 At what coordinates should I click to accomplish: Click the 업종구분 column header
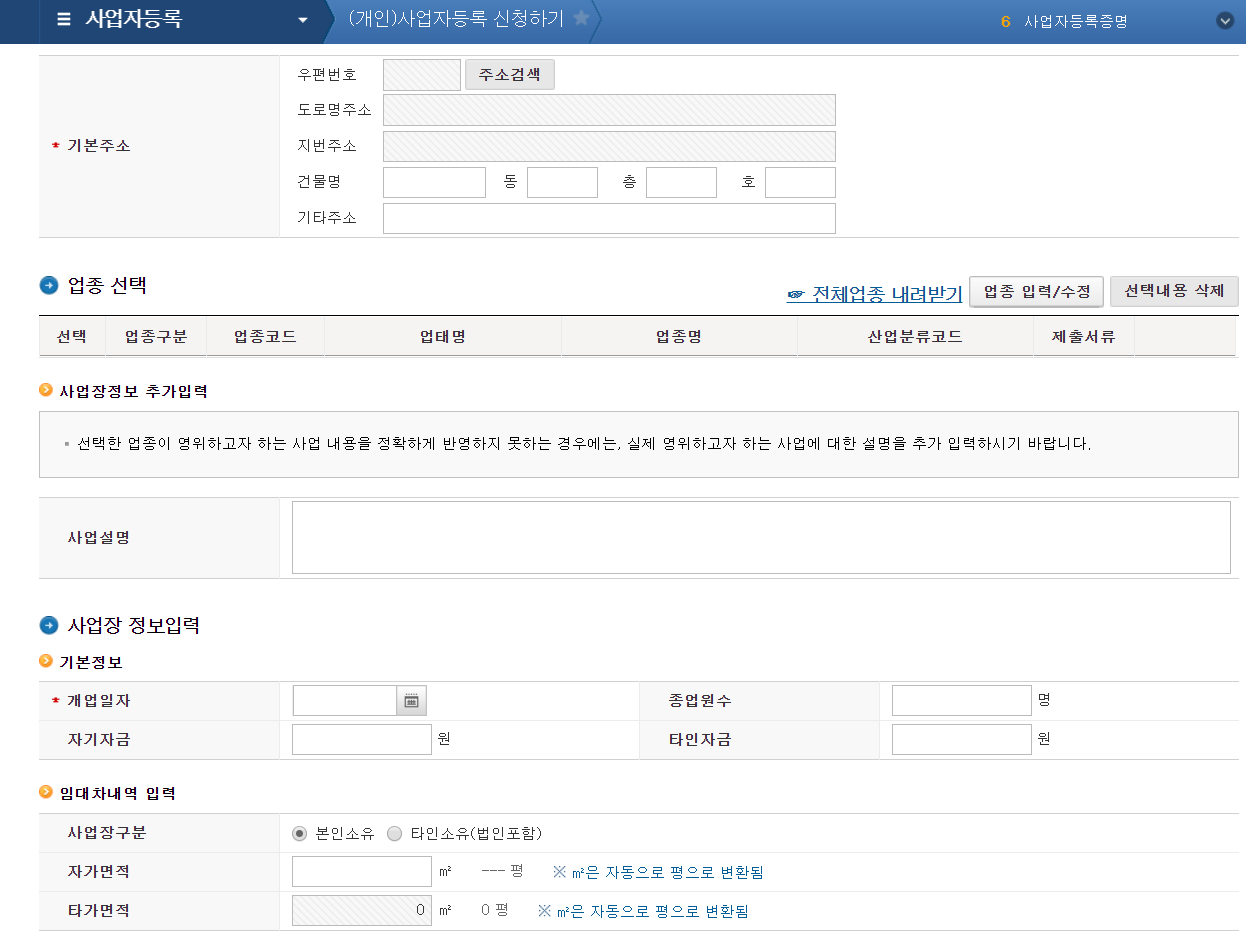point(156,337)
